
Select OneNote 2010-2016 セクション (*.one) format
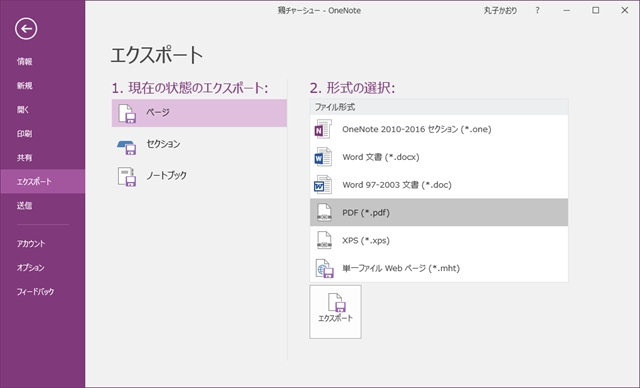click(x=439, y=129)
